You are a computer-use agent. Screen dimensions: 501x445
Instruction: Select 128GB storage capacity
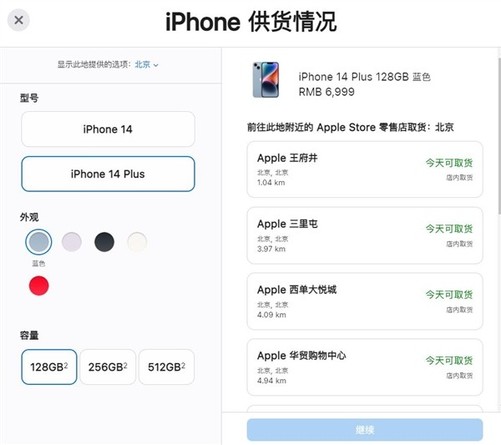click(49, 367)
